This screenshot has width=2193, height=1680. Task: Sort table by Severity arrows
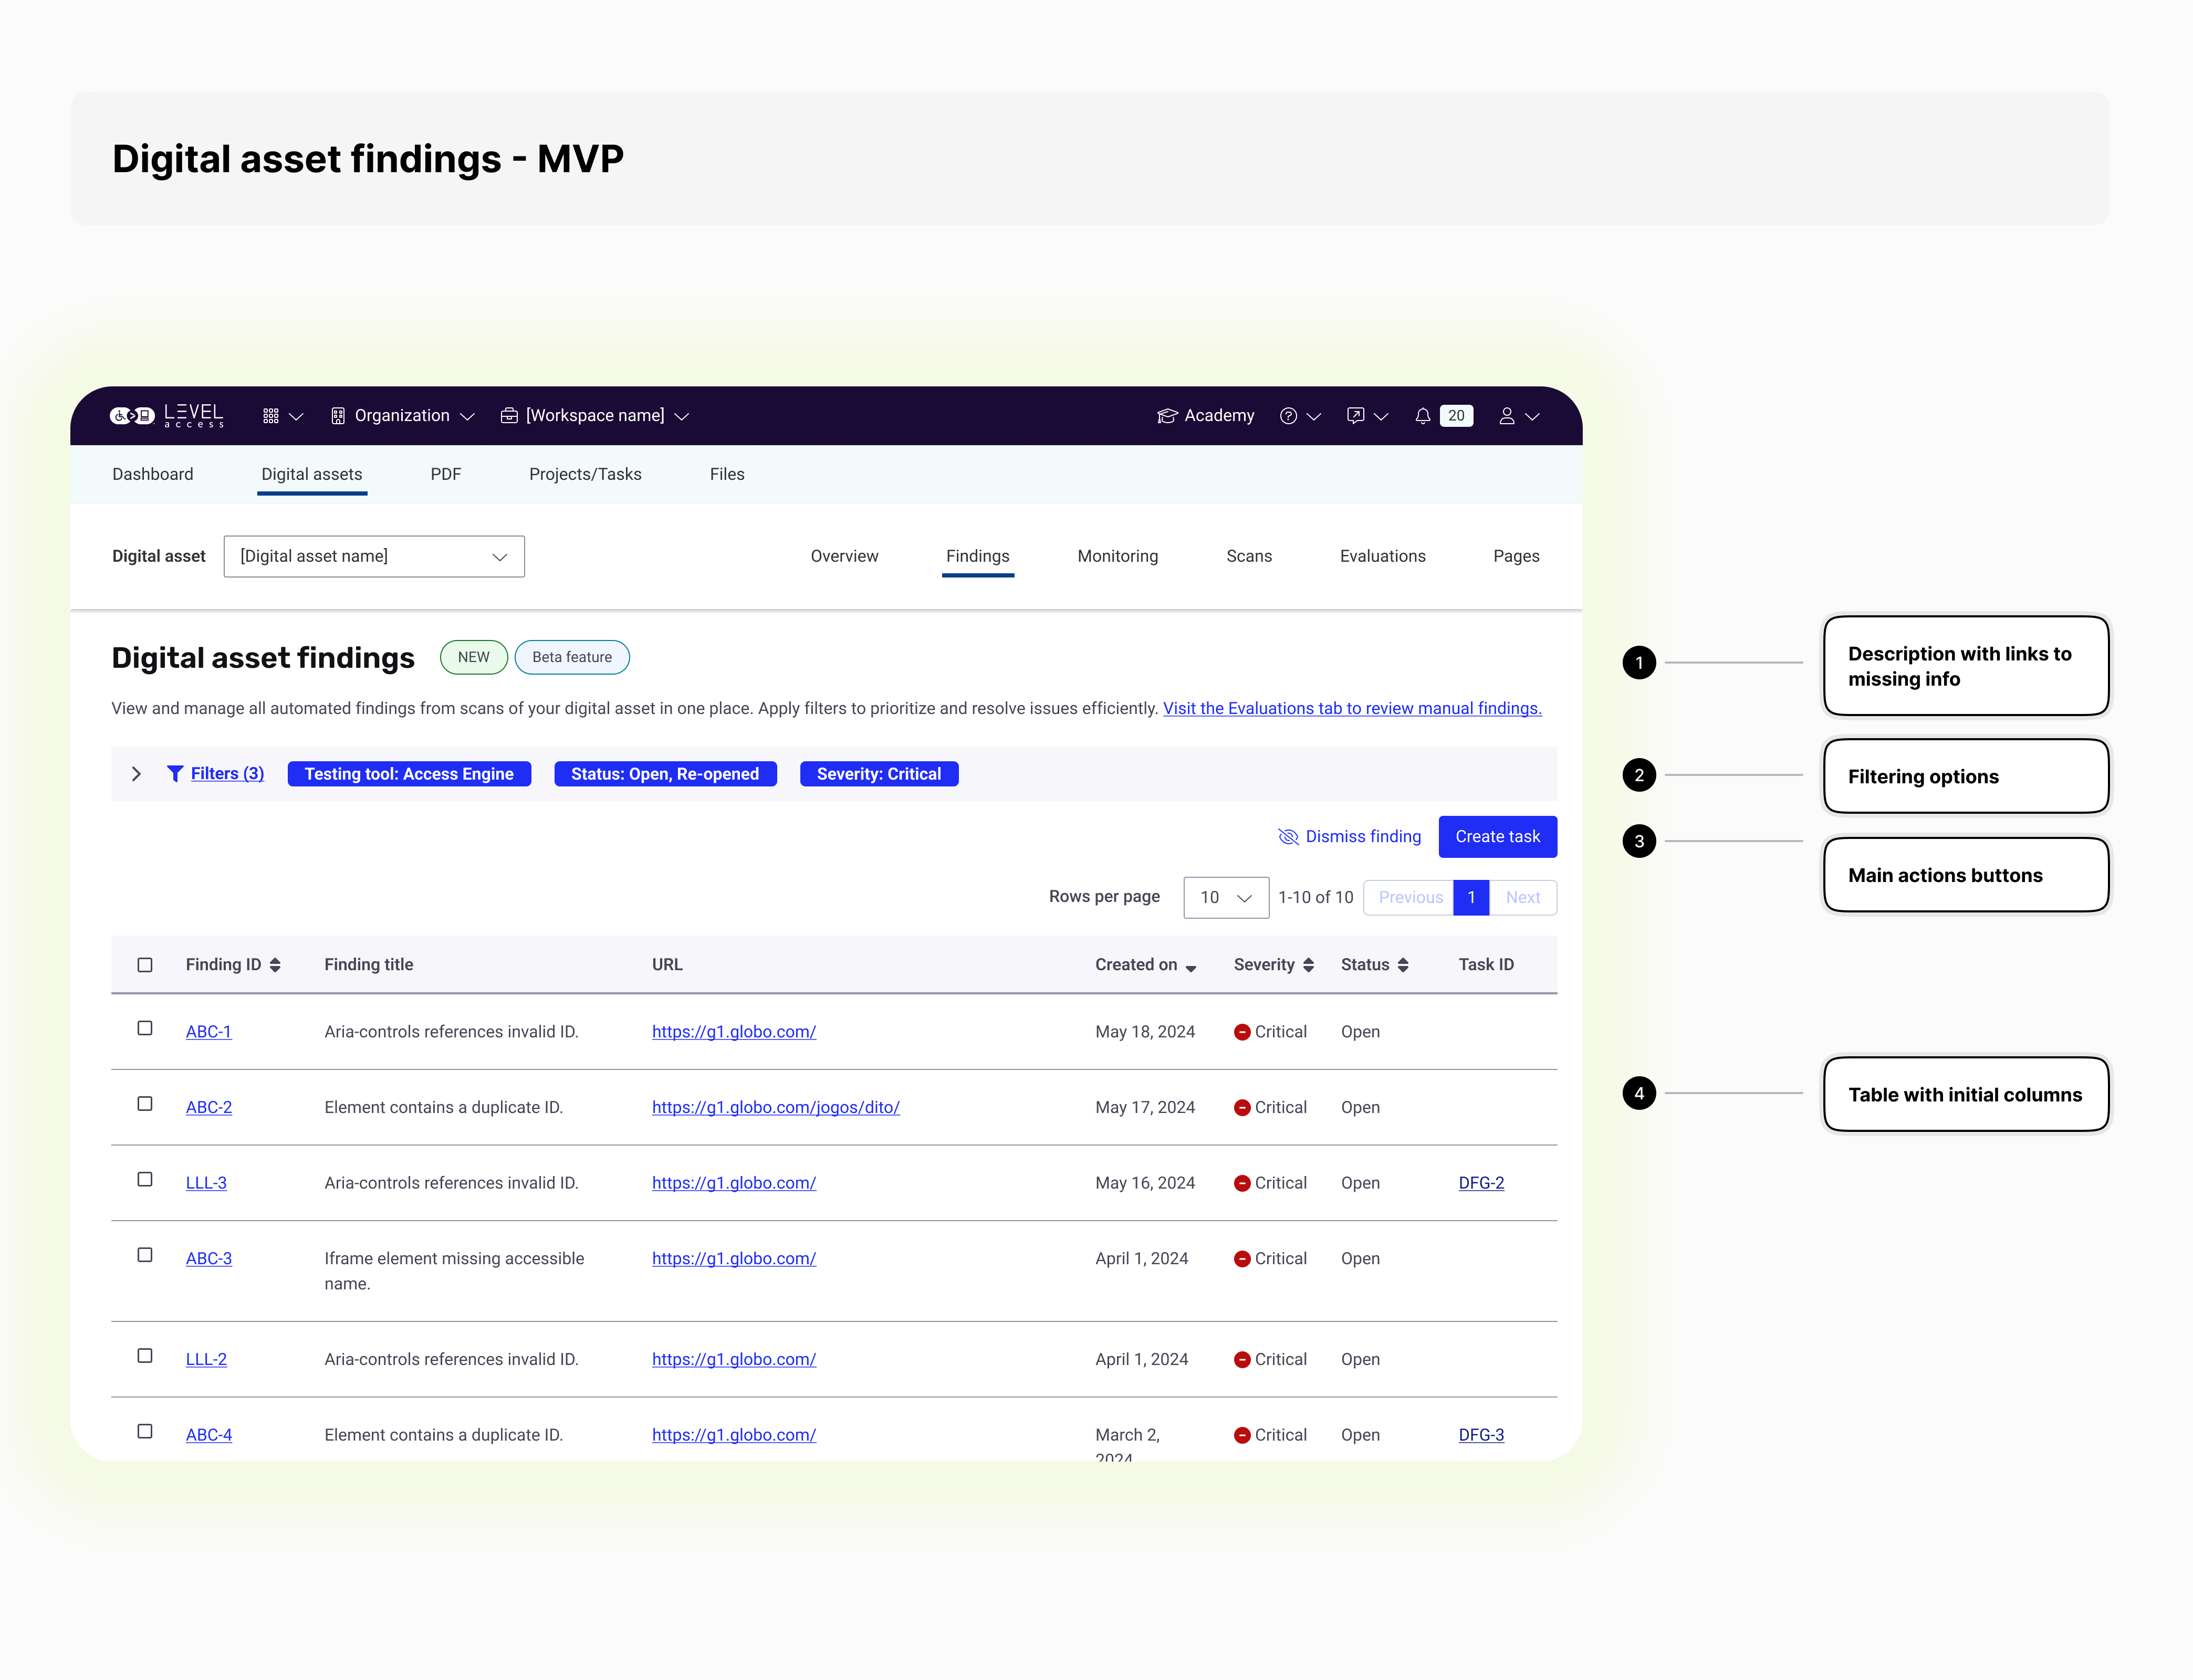click(x=1308, y=965)
